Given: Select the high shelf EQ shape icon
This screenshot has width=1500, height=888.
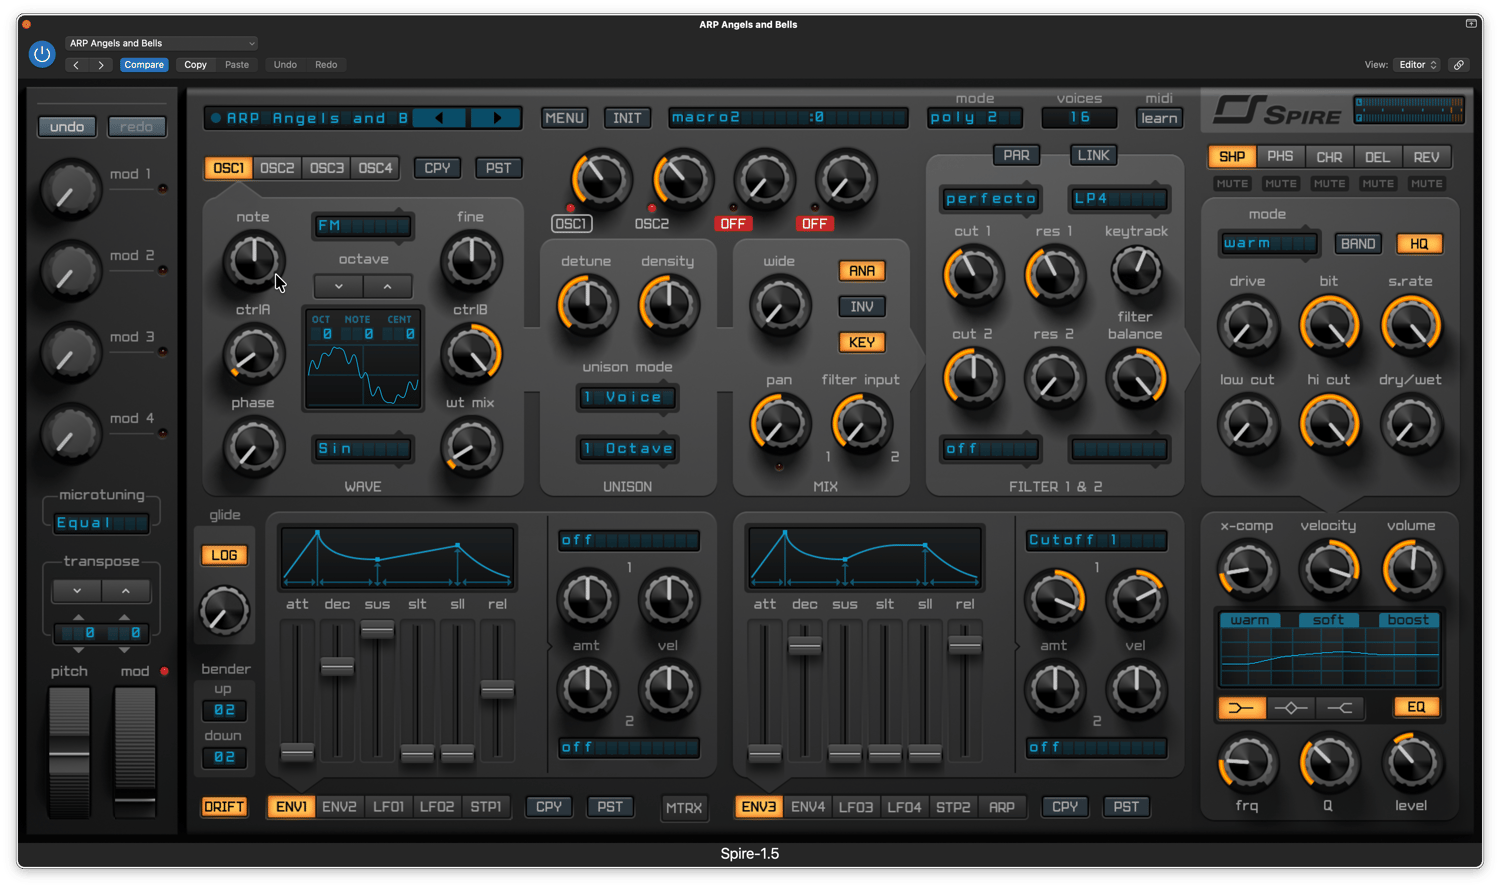Looking at the screenshot, I should pos(1340,708).
